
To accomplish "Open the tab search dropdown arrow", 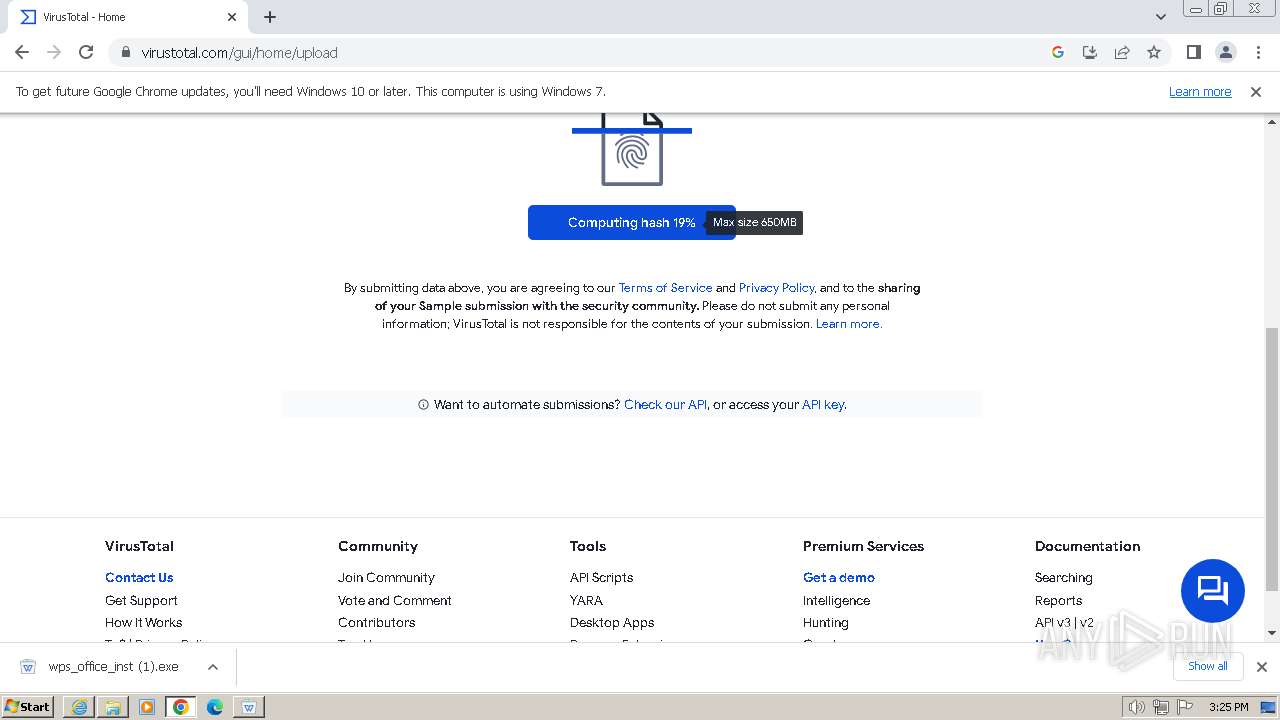I will (1160, 17).
